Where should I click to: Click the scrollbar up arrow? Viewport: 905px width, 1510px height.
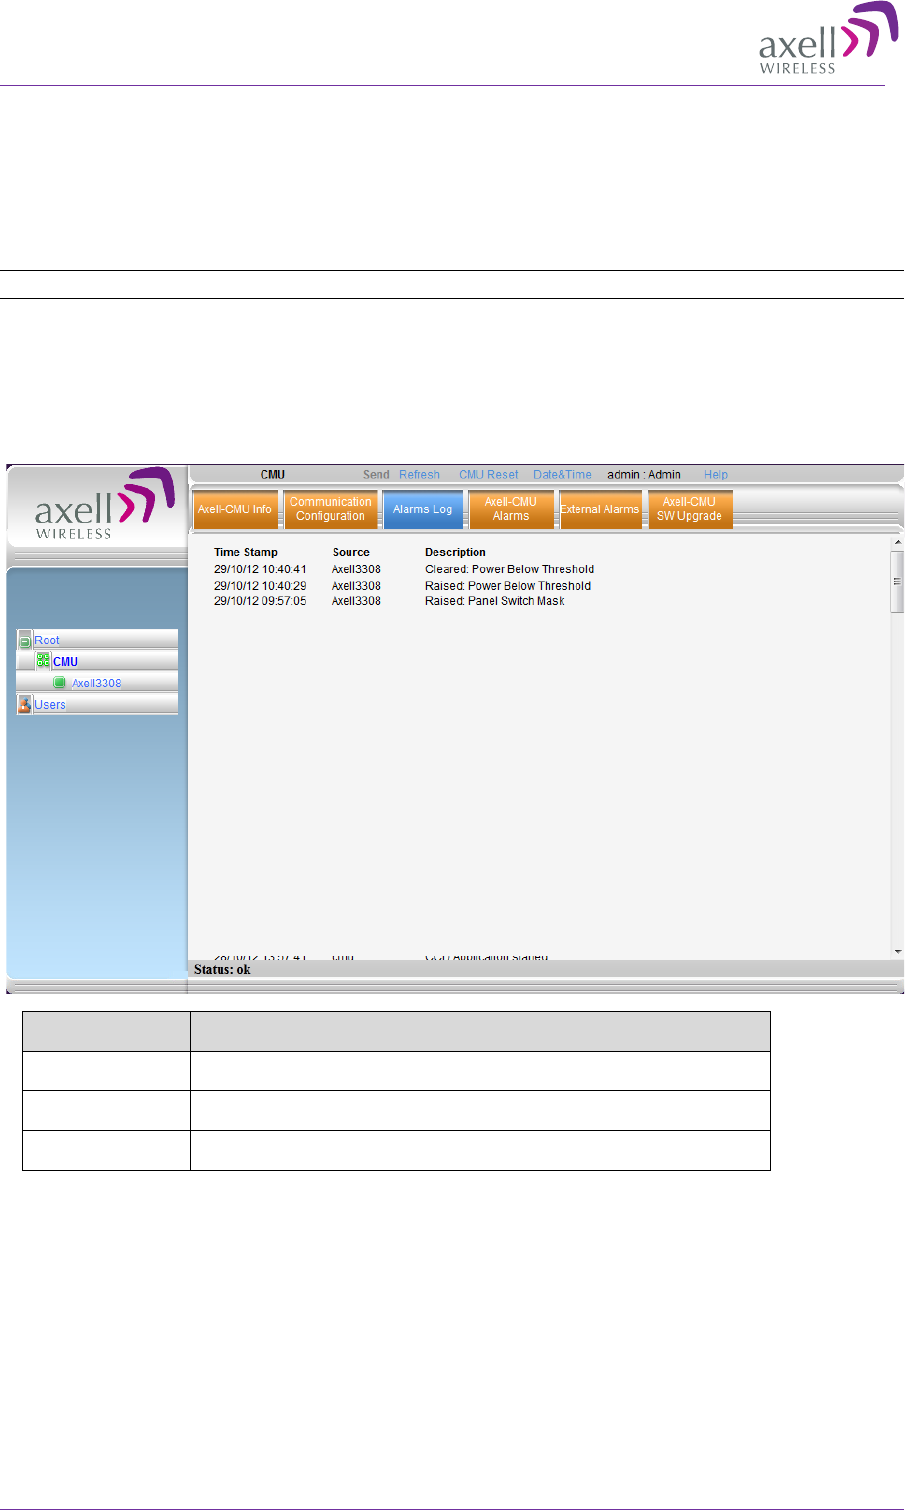pos(897,542)
